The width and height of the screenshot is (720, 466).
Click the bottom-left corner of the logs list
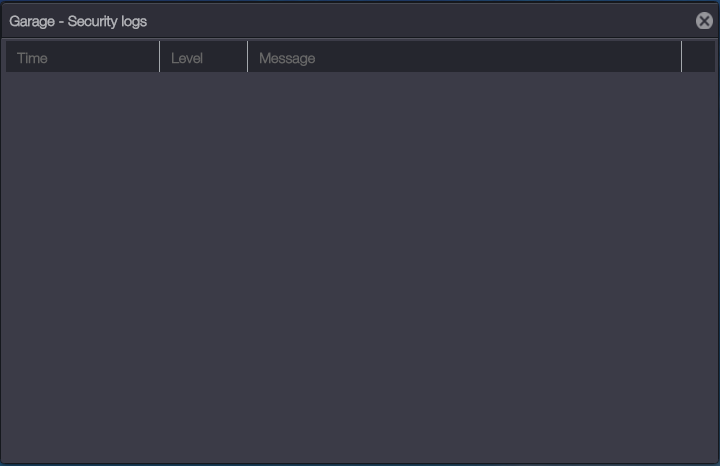(x=12, y=454)
